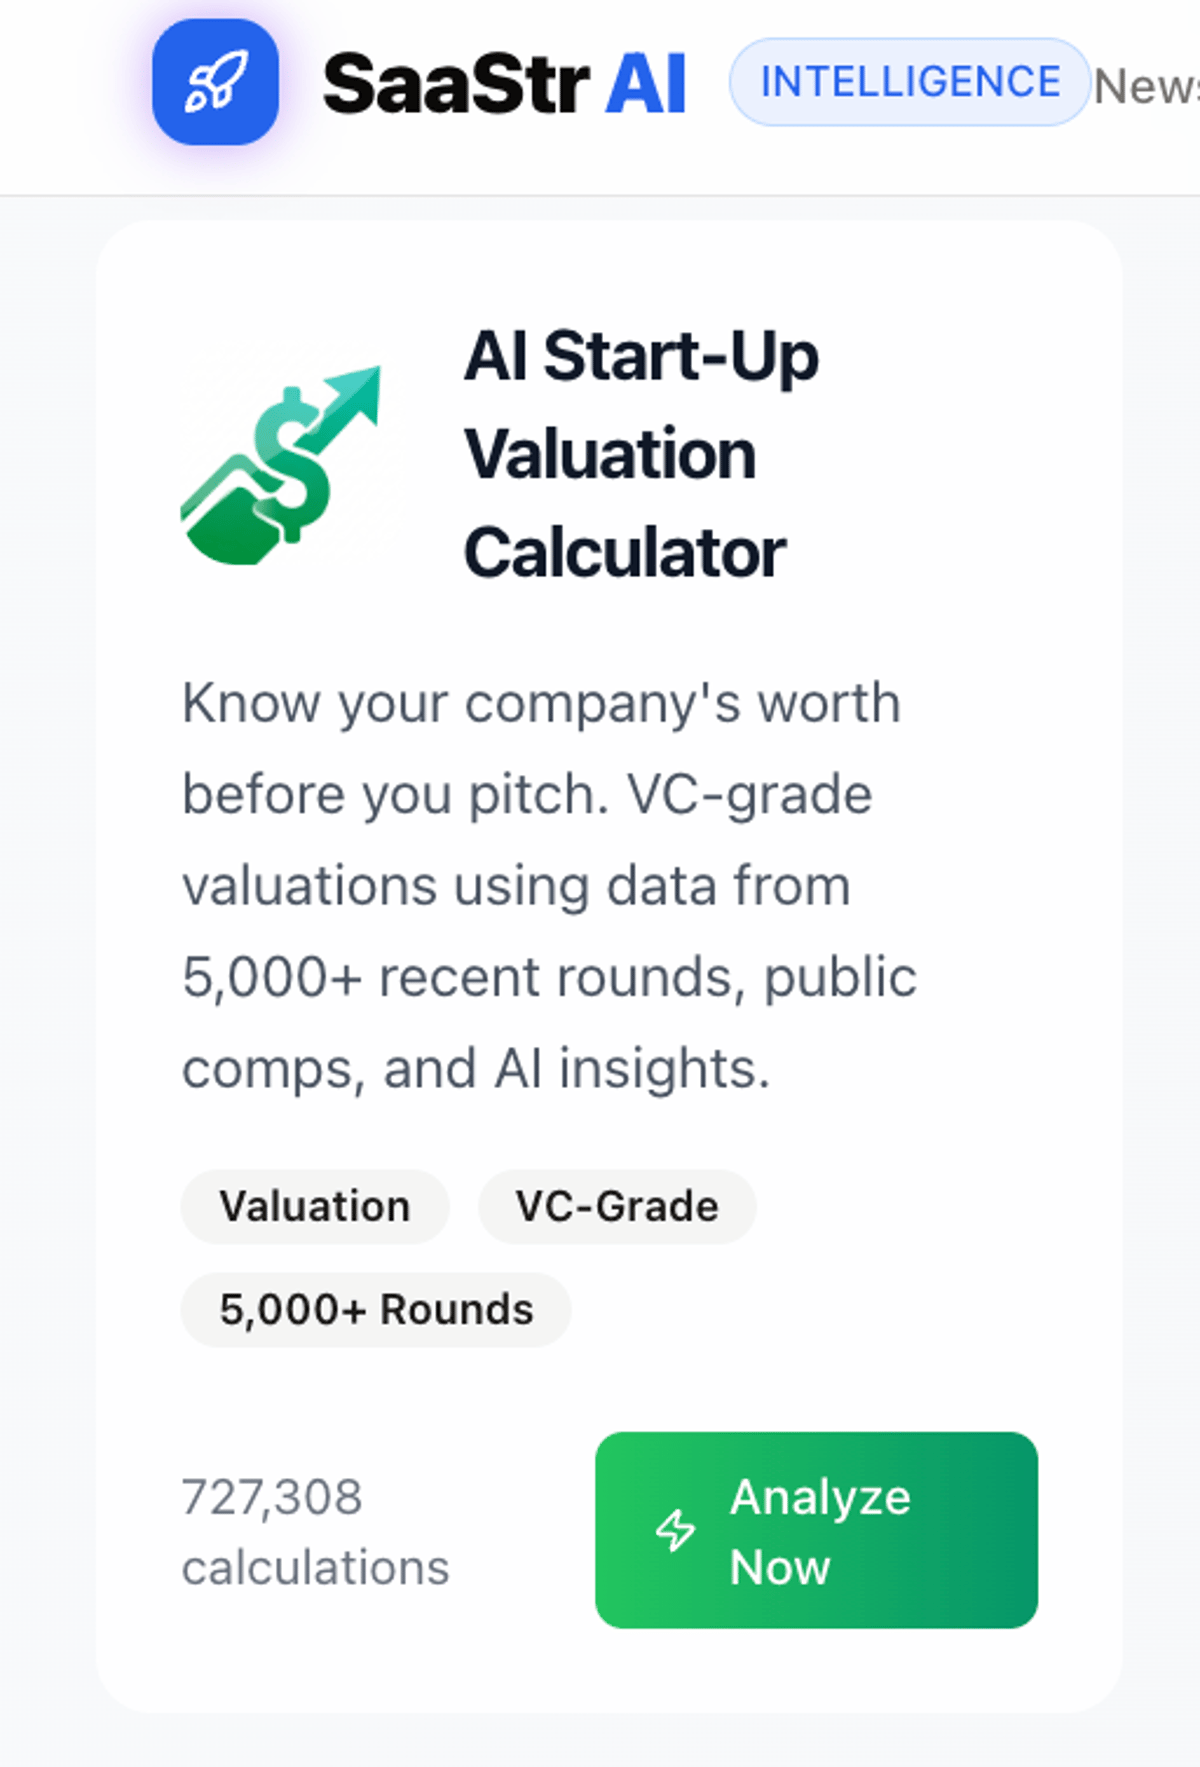Click the INTELLIGENCE badge
Viewport: 1200px width, 1767px height.
tap(908, 81)
